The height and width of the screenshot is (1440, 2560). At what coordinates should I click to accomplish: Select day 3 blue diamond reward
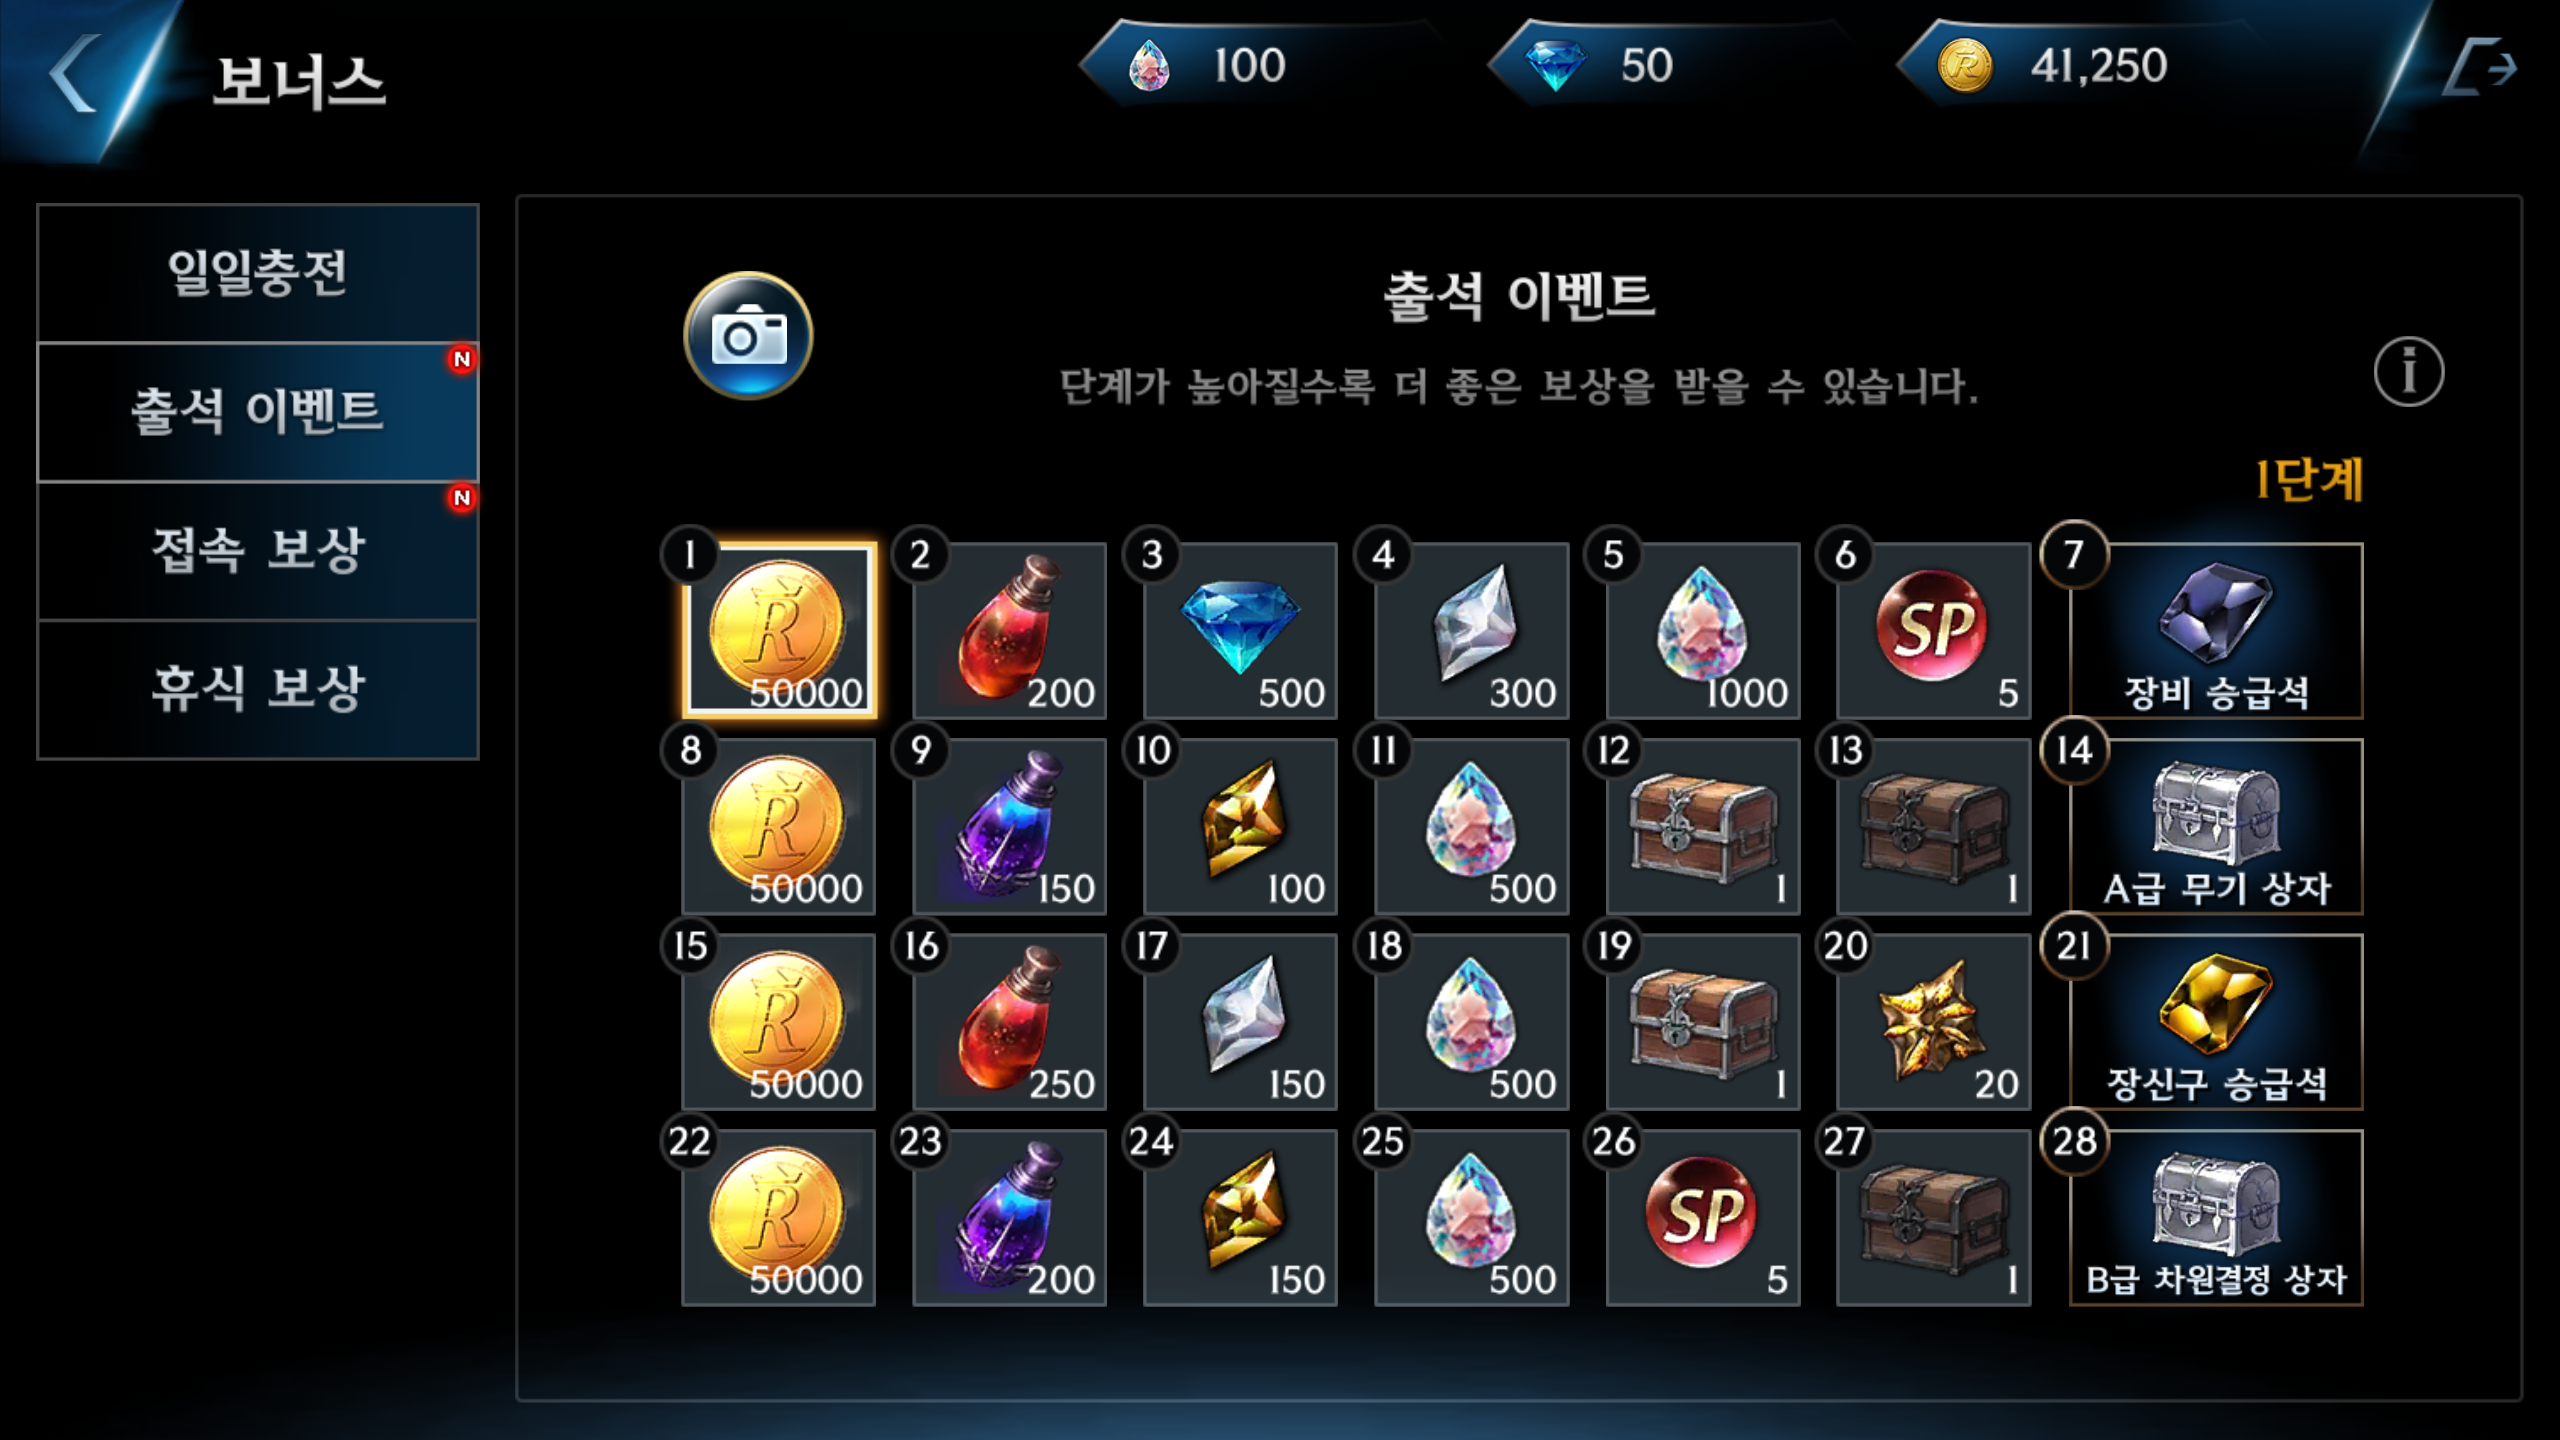coord(1240,630)
